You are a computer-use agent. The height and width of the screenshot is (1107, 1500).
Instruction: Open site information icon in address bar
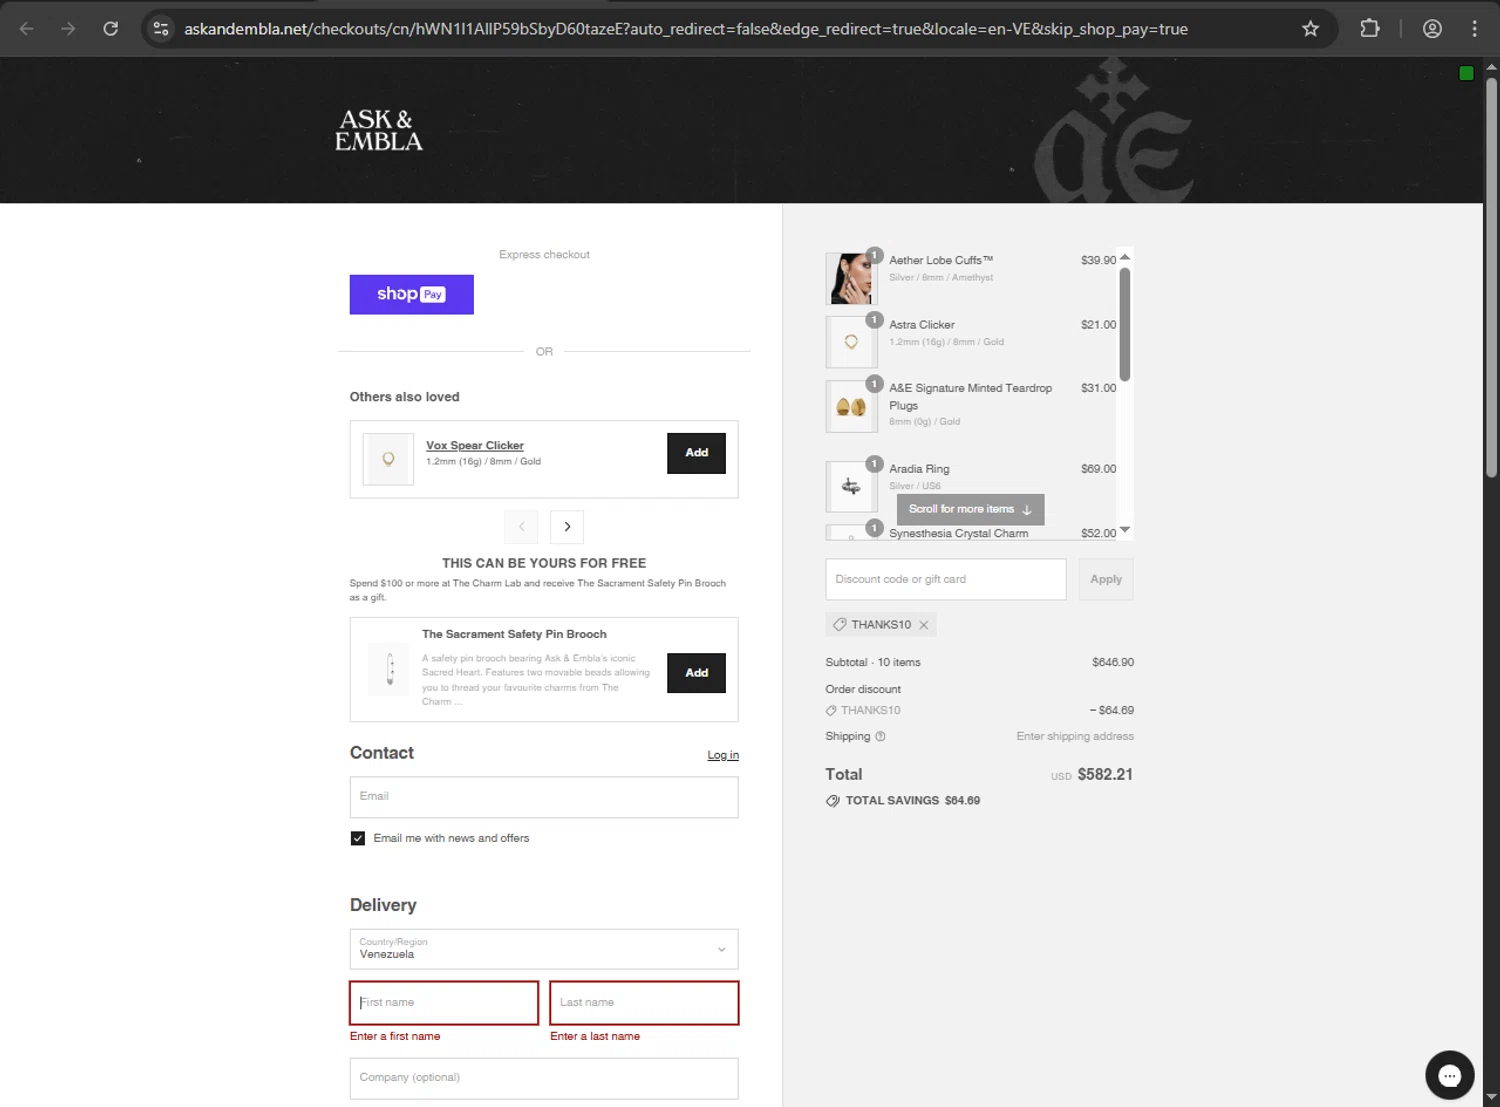click(161, 29)
